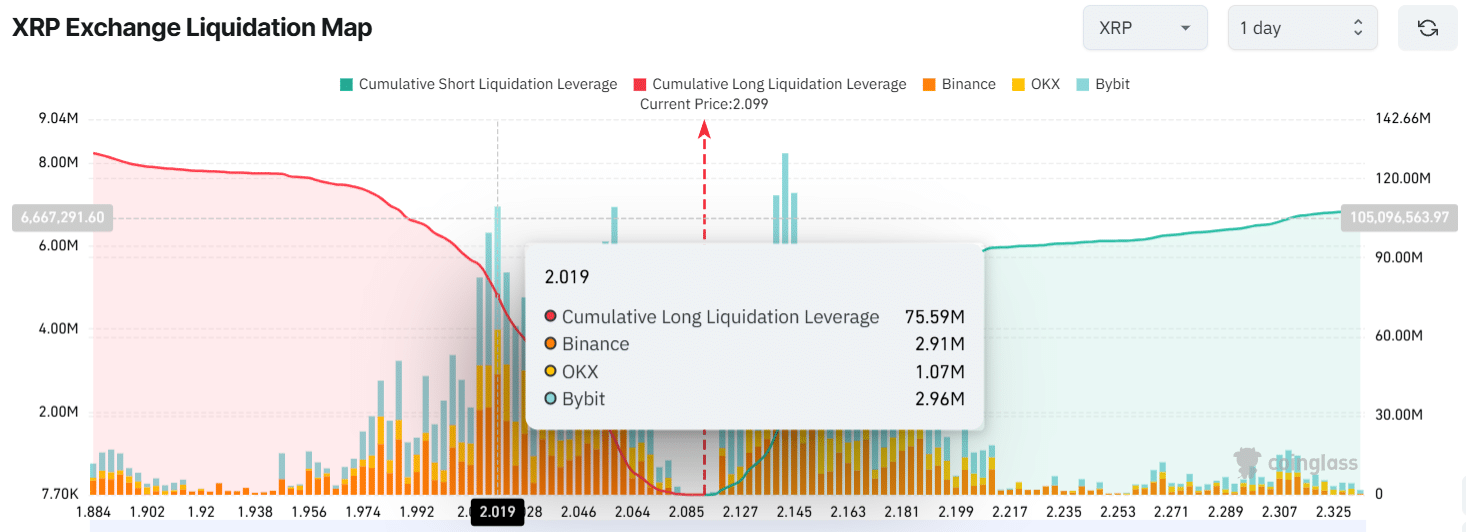Click the 105,096,563.97 right axis value label

(1405, 217)
